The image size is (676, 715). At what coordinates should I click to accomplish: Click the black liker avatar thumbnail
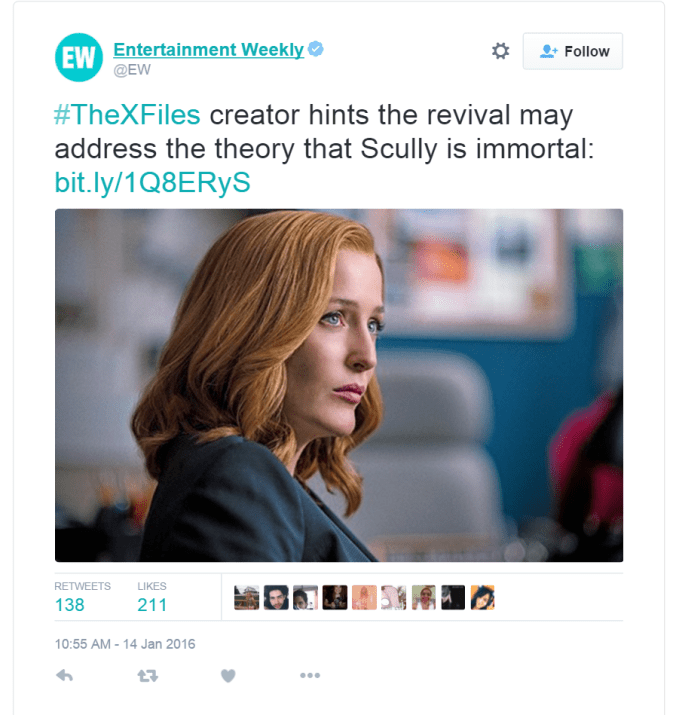(453, 597)
